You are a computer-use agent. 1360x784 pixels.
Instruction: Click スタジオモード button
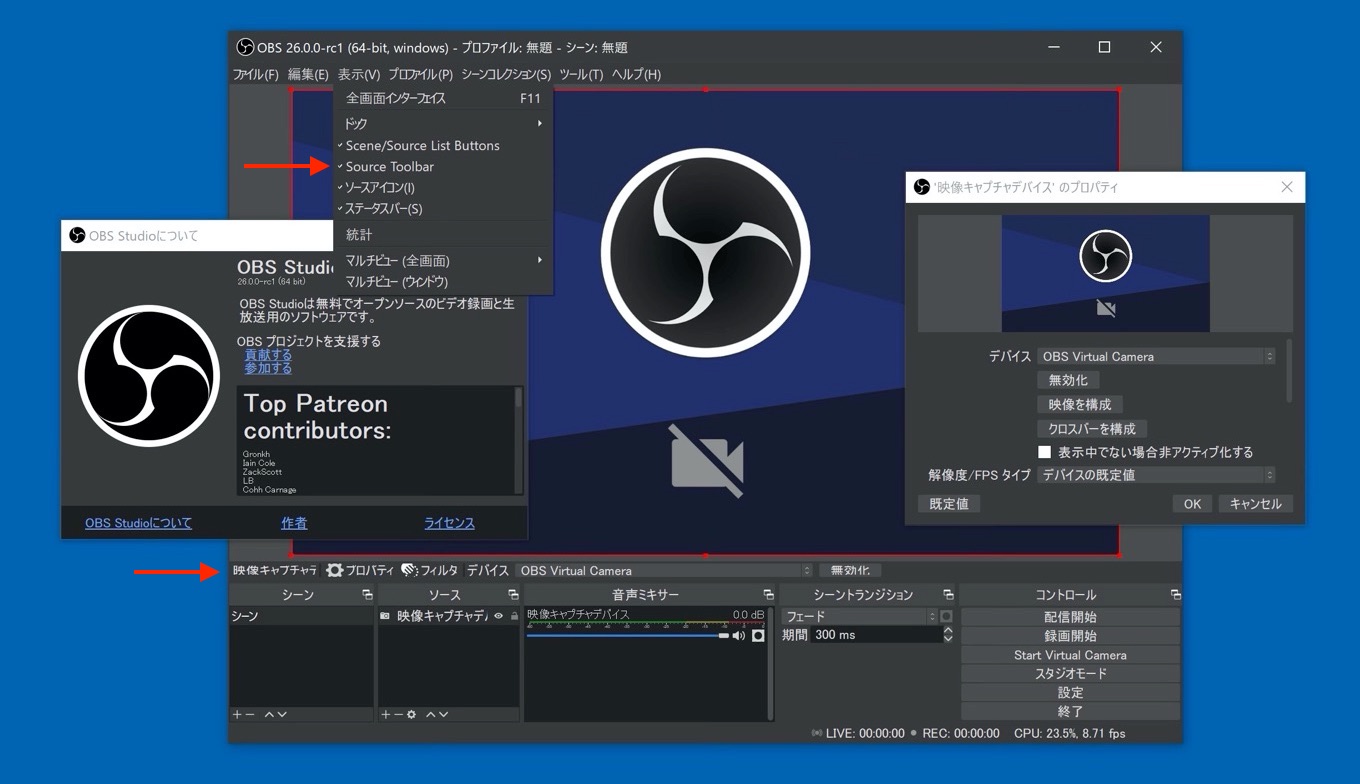click(1070, 673)
